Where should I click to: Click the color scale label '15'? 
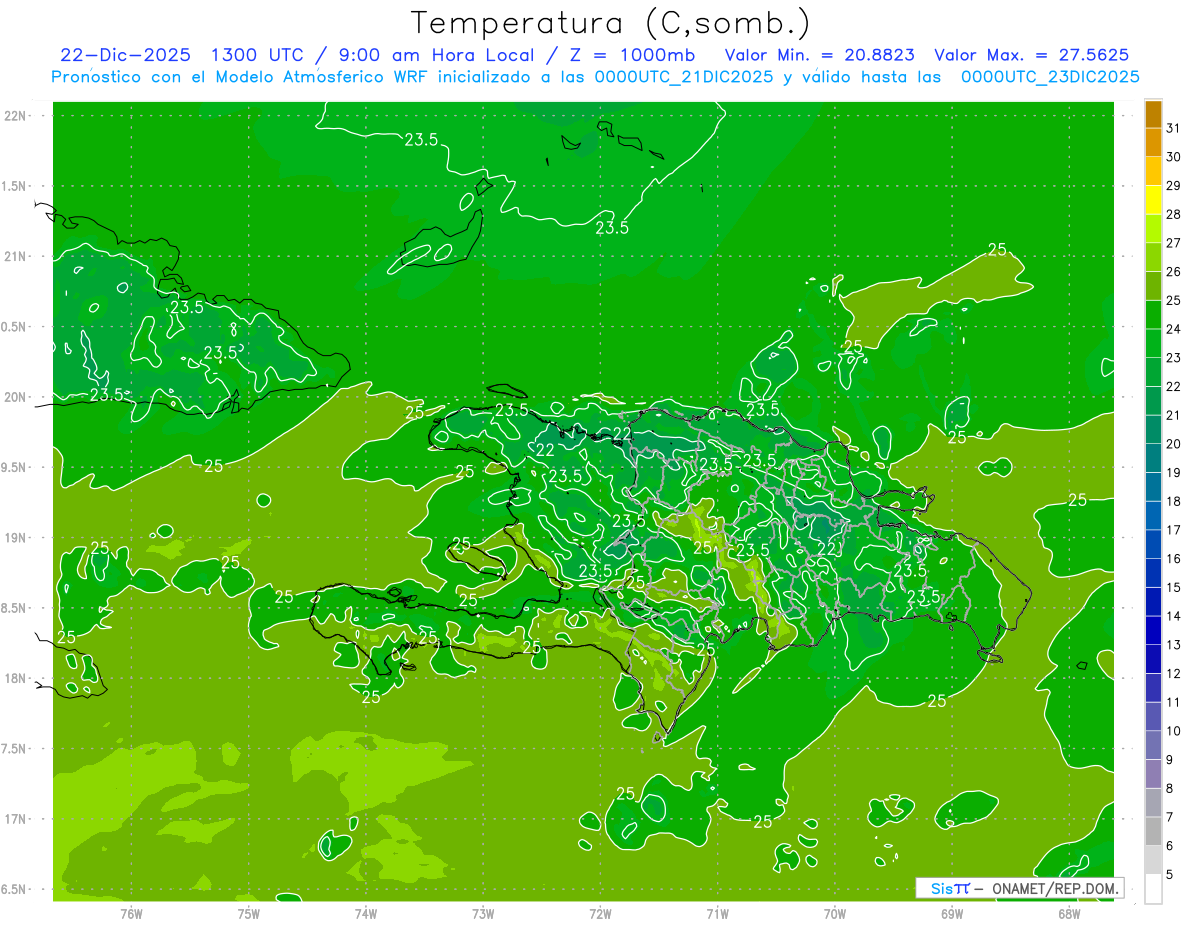pos(1174,587)
